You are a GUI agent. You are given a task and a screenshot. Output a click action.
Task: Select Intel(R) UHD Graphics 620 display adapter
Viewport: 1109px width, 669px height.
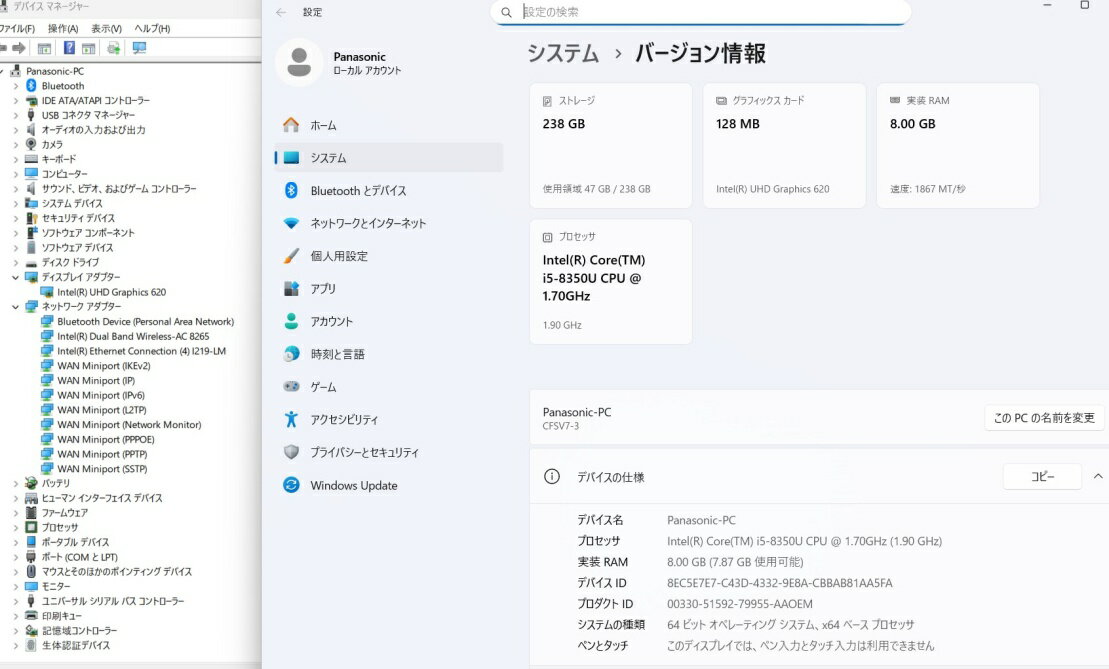(111, 292)
